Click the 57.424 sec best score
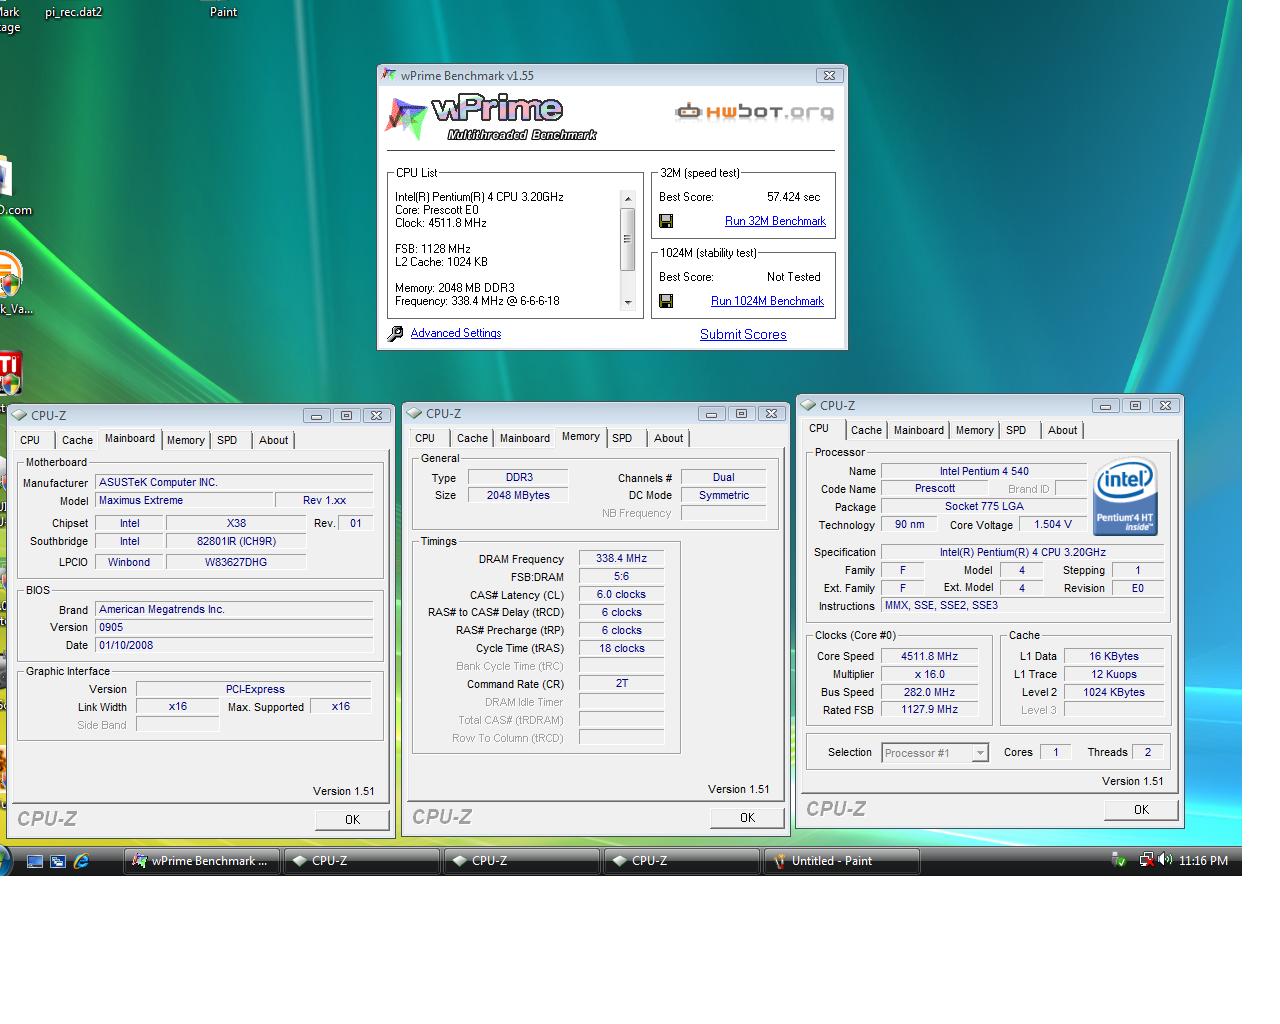 tap(794, 197)
